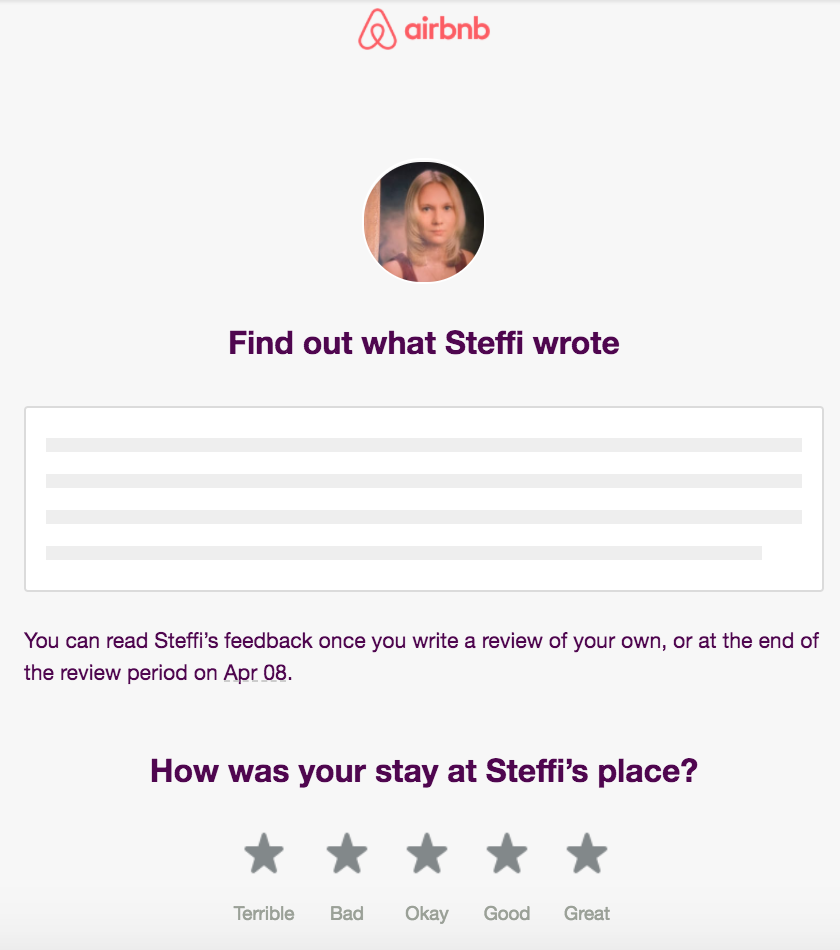Click 'Find out what Steffi wrote' heading
The image size is (840, 950).
point(424,343)
